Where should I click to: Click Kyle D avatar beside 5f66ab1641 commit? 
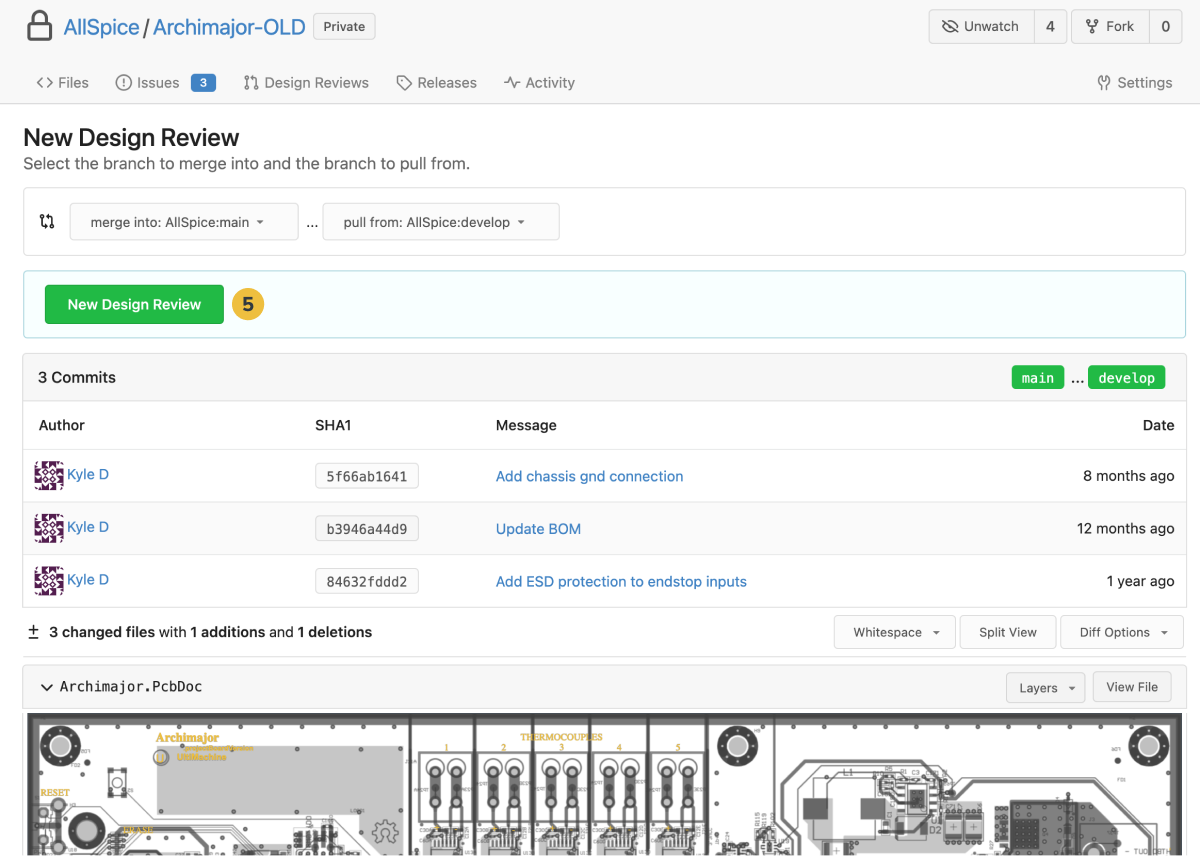tap(49, 475)
